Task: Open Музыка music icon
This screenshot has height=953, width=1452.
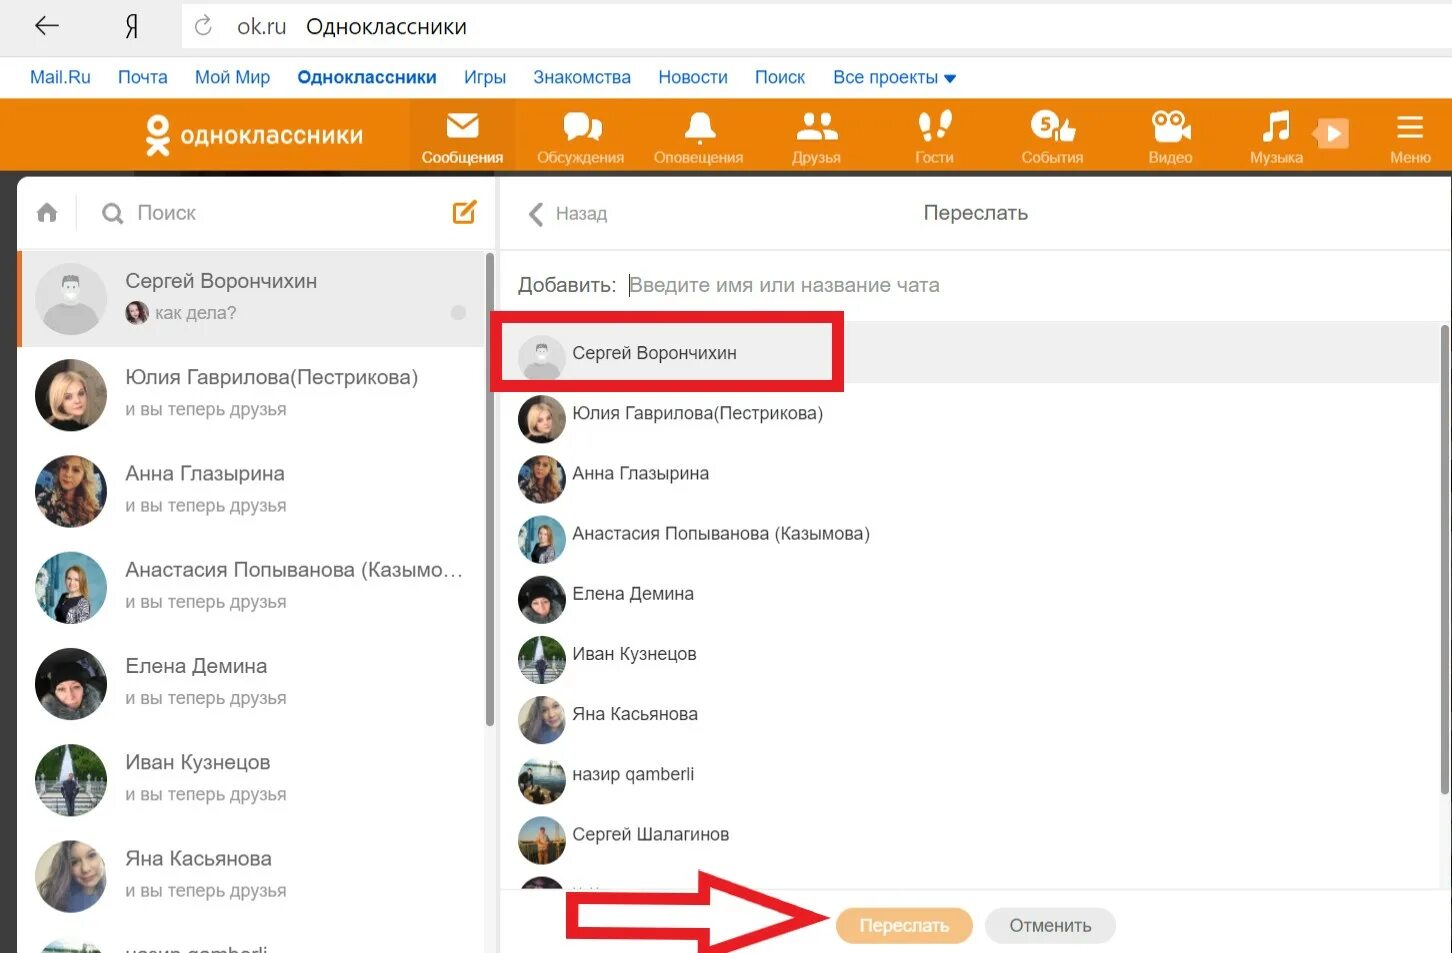Action: coord(1276,136)
